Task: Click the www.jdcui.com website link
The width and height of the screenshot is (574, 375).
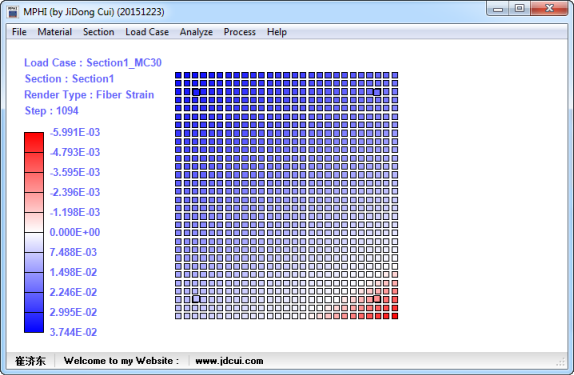Action: pos(229,361)
